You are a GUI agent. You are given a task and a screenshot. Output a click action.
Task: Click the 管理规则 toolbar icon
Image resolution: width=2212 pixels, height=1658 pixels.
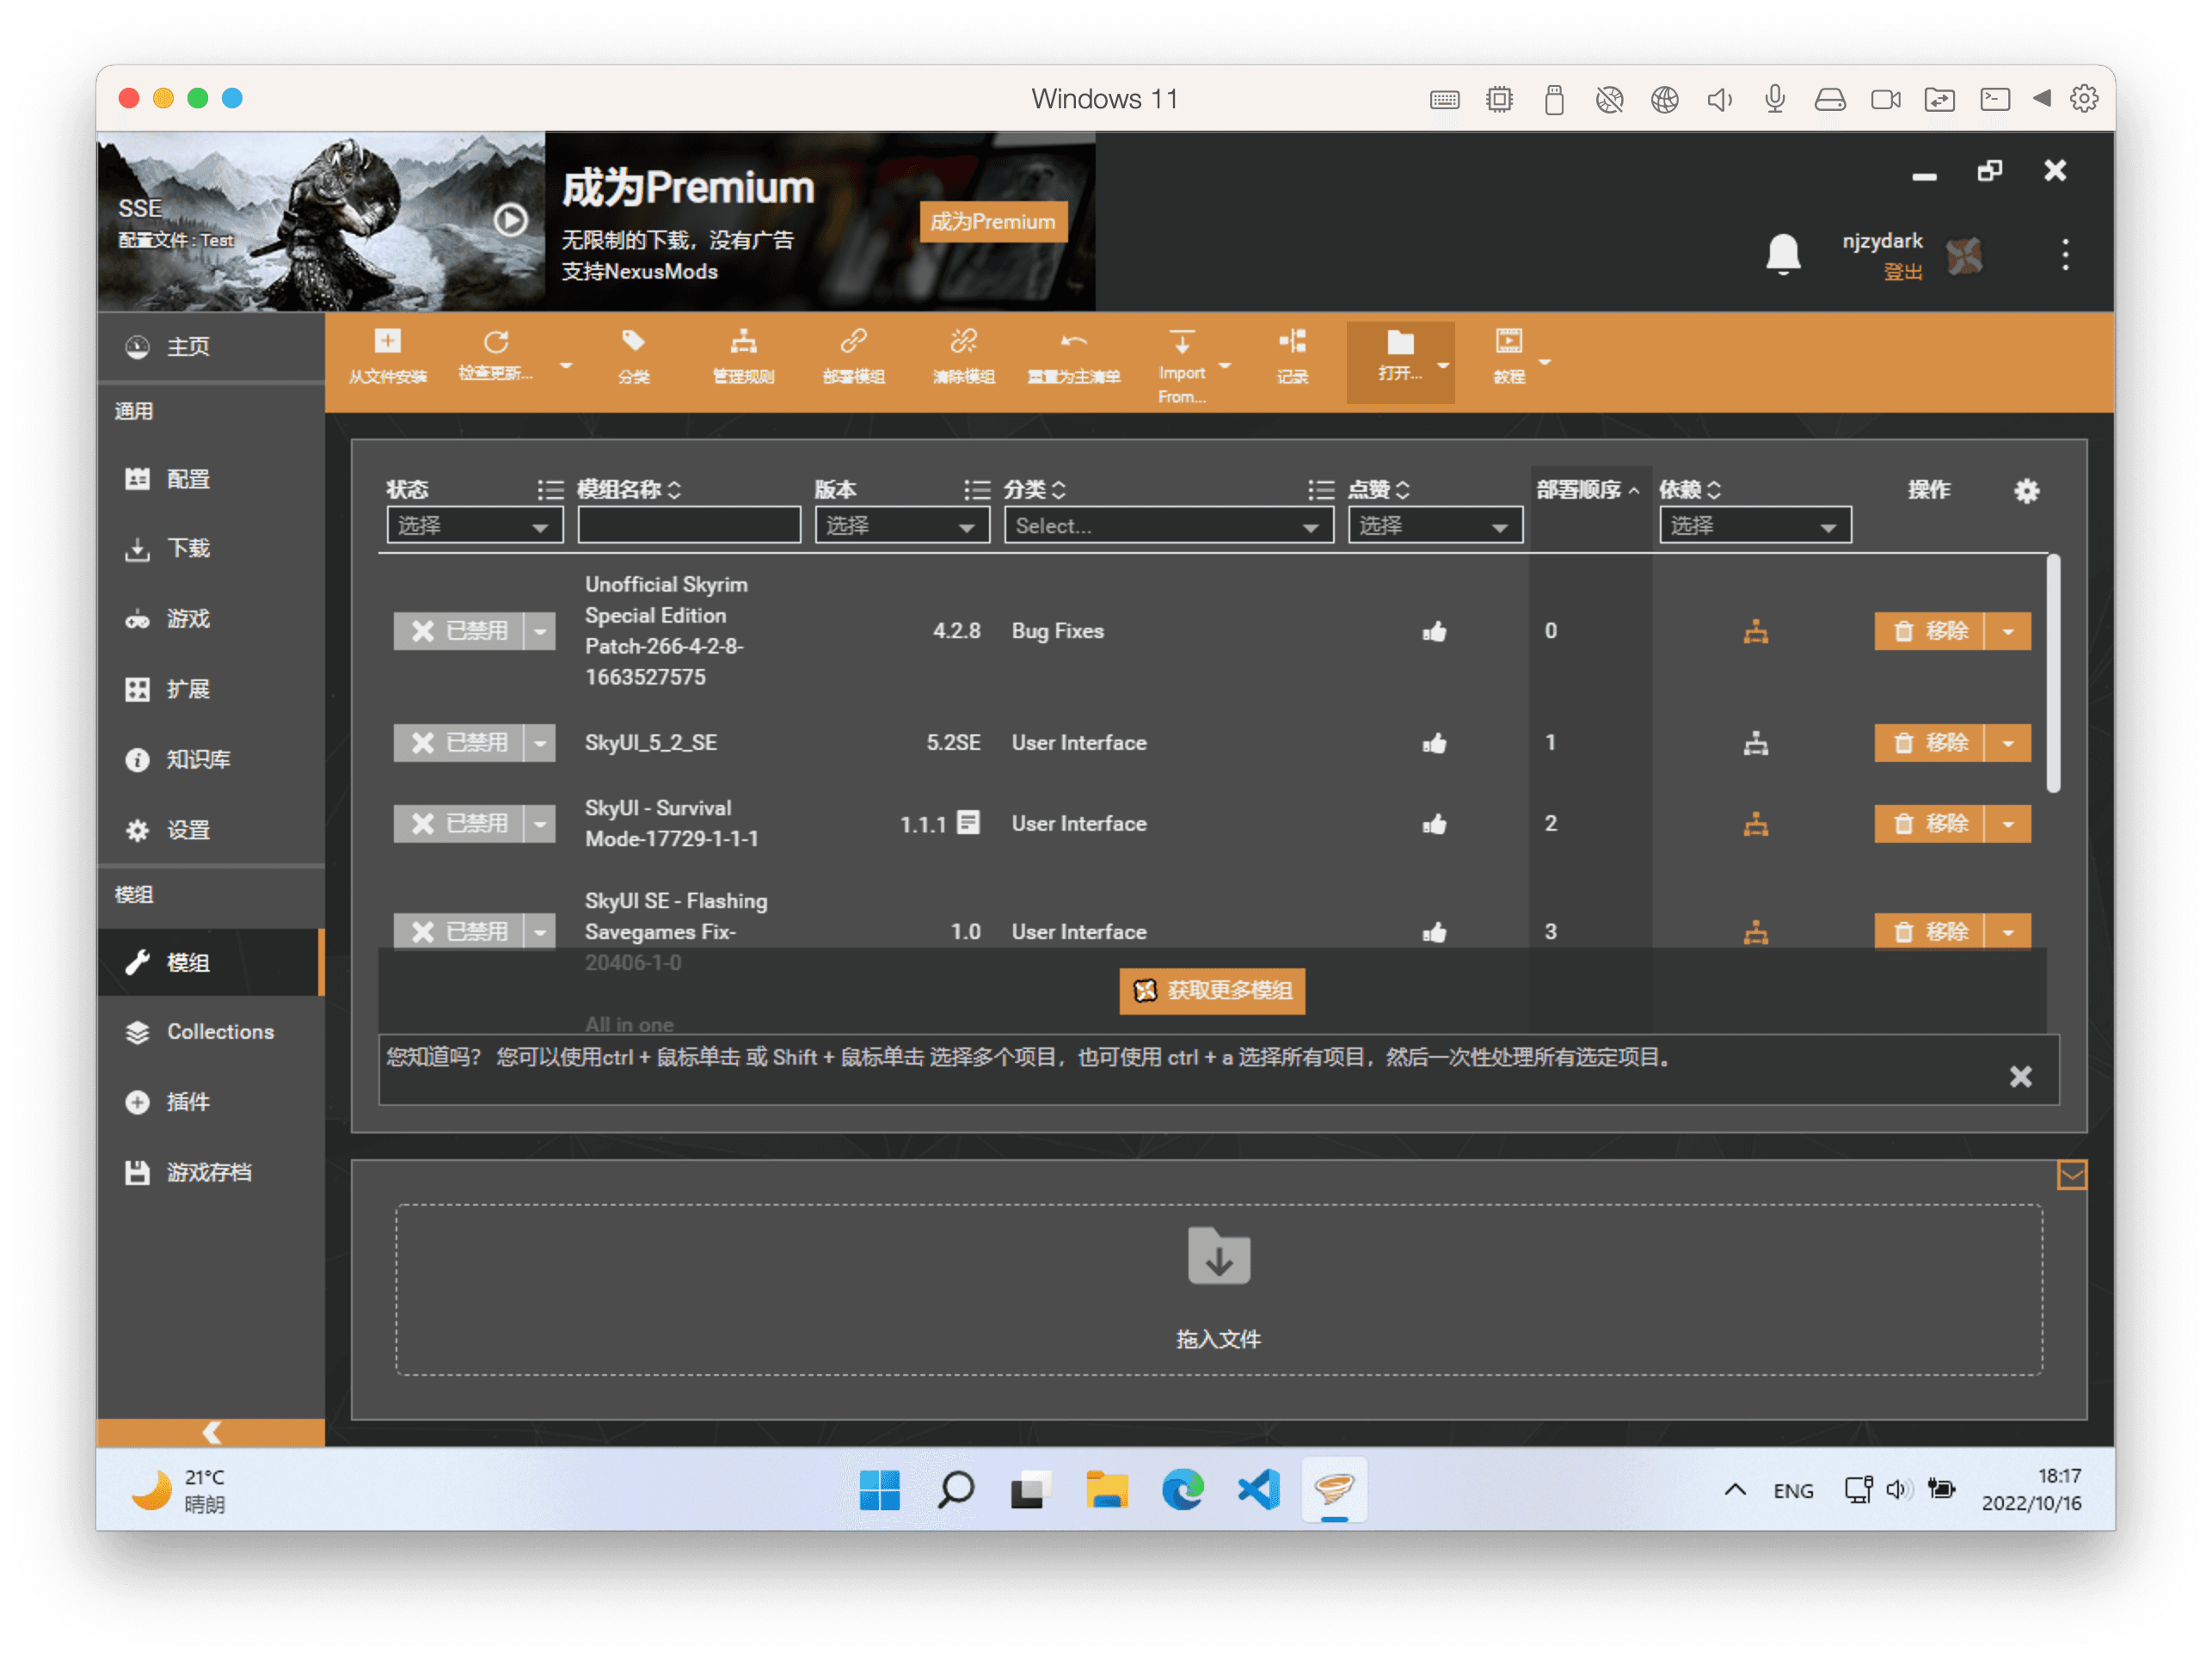tap(743, 342)
